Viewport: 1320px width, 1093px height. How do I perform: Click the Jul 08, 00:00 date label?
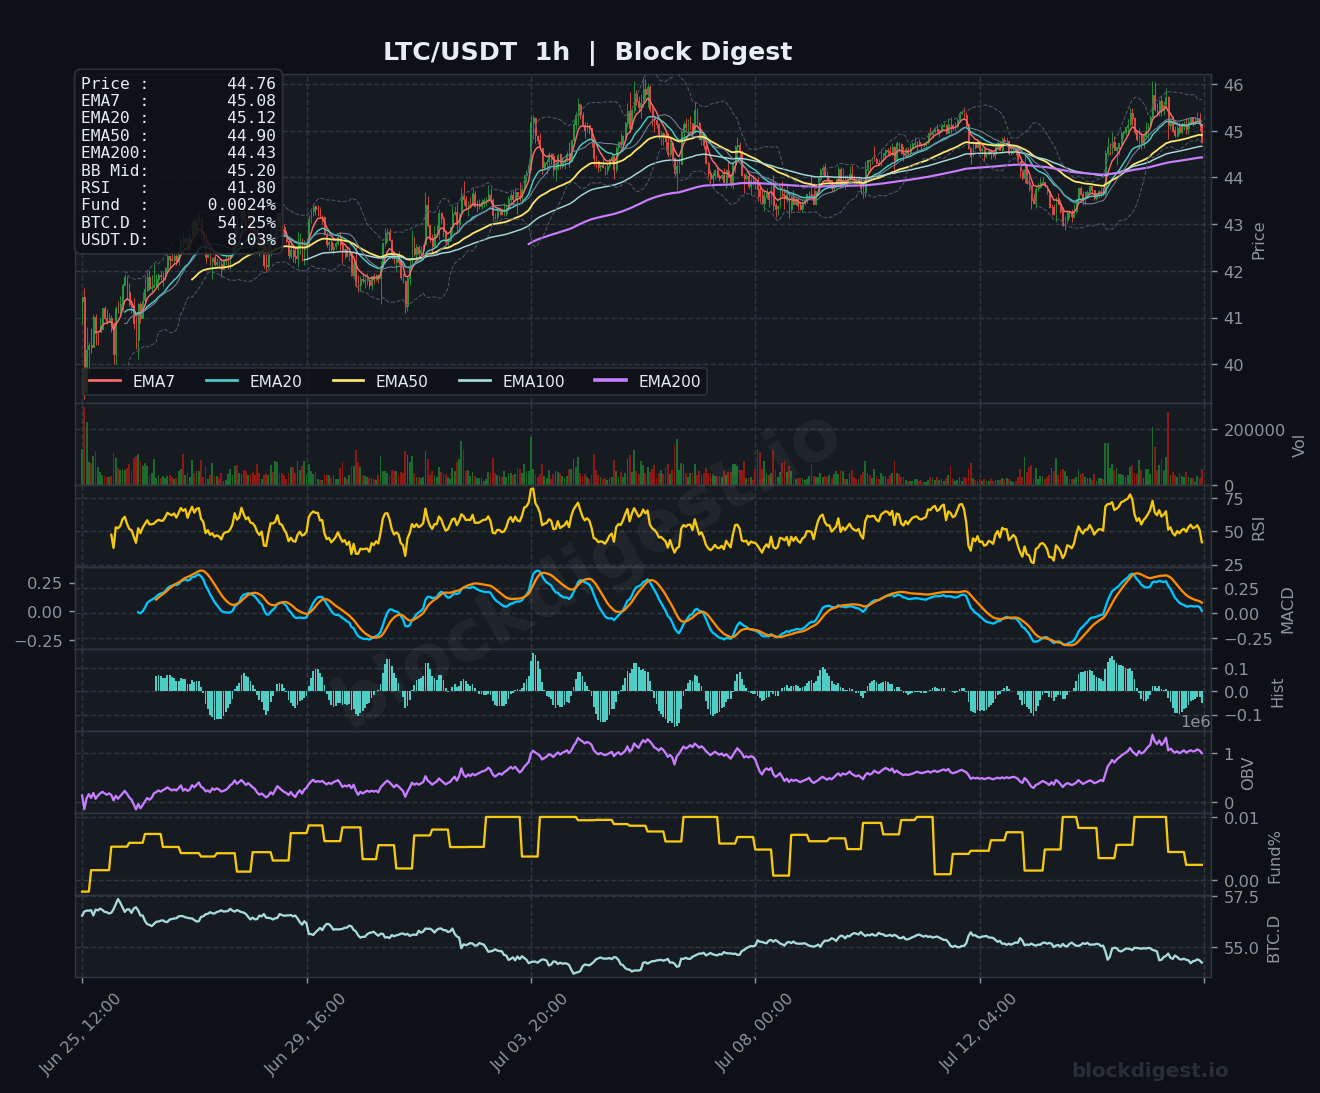[754, 1034]
